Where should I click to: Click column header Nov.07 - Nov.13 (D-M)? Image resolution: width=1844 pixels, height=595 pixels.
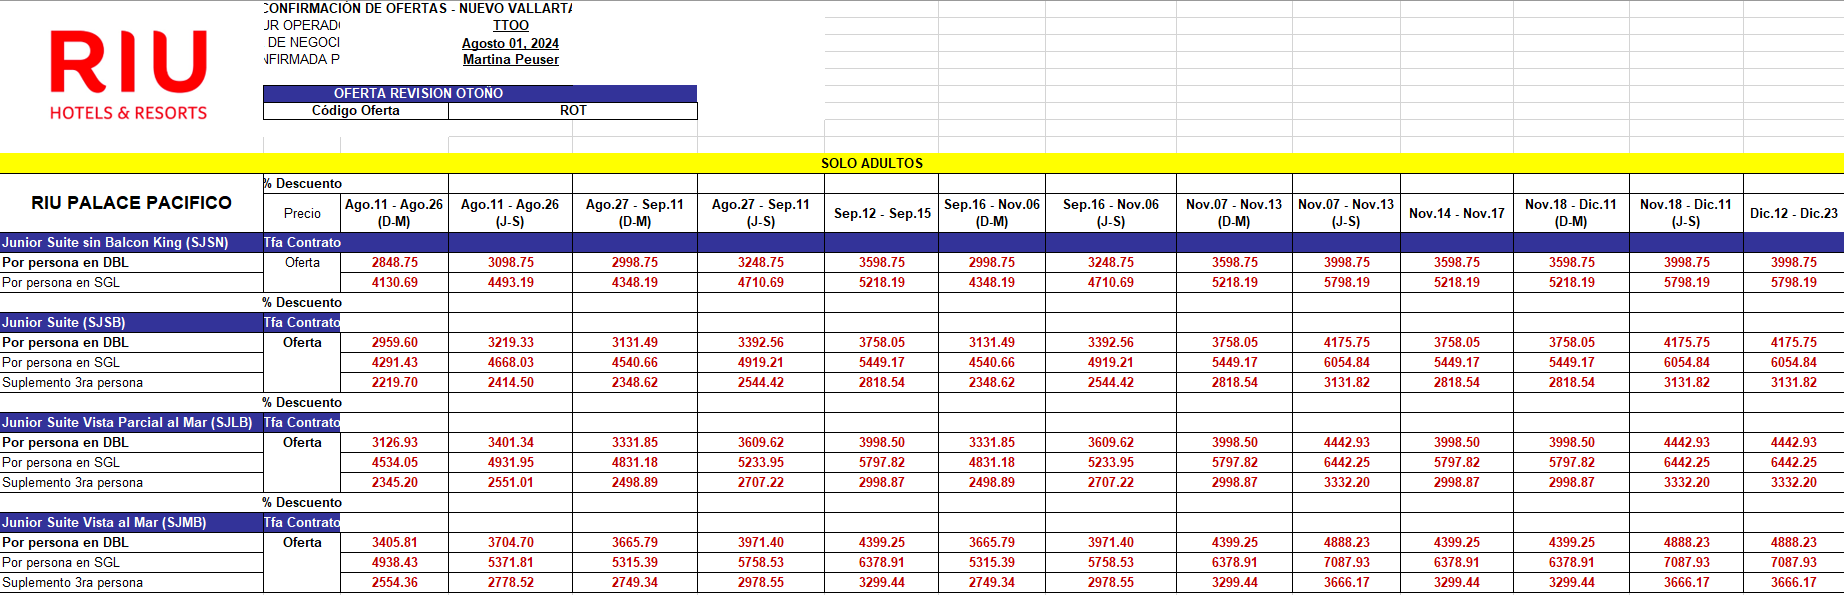(x=1234, y=213)
